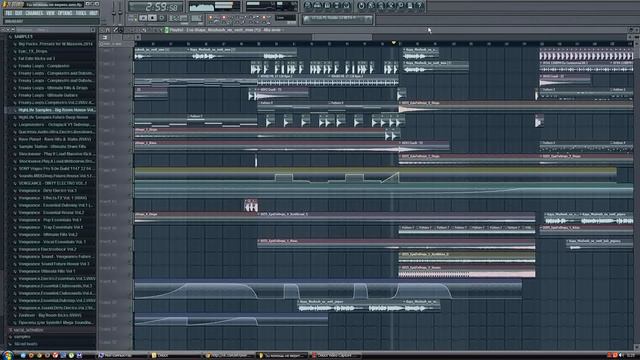Image resolution: width=640 pixels, height=360 pixels.
Task: Open the VIEW menu
Action: point(50,13)
